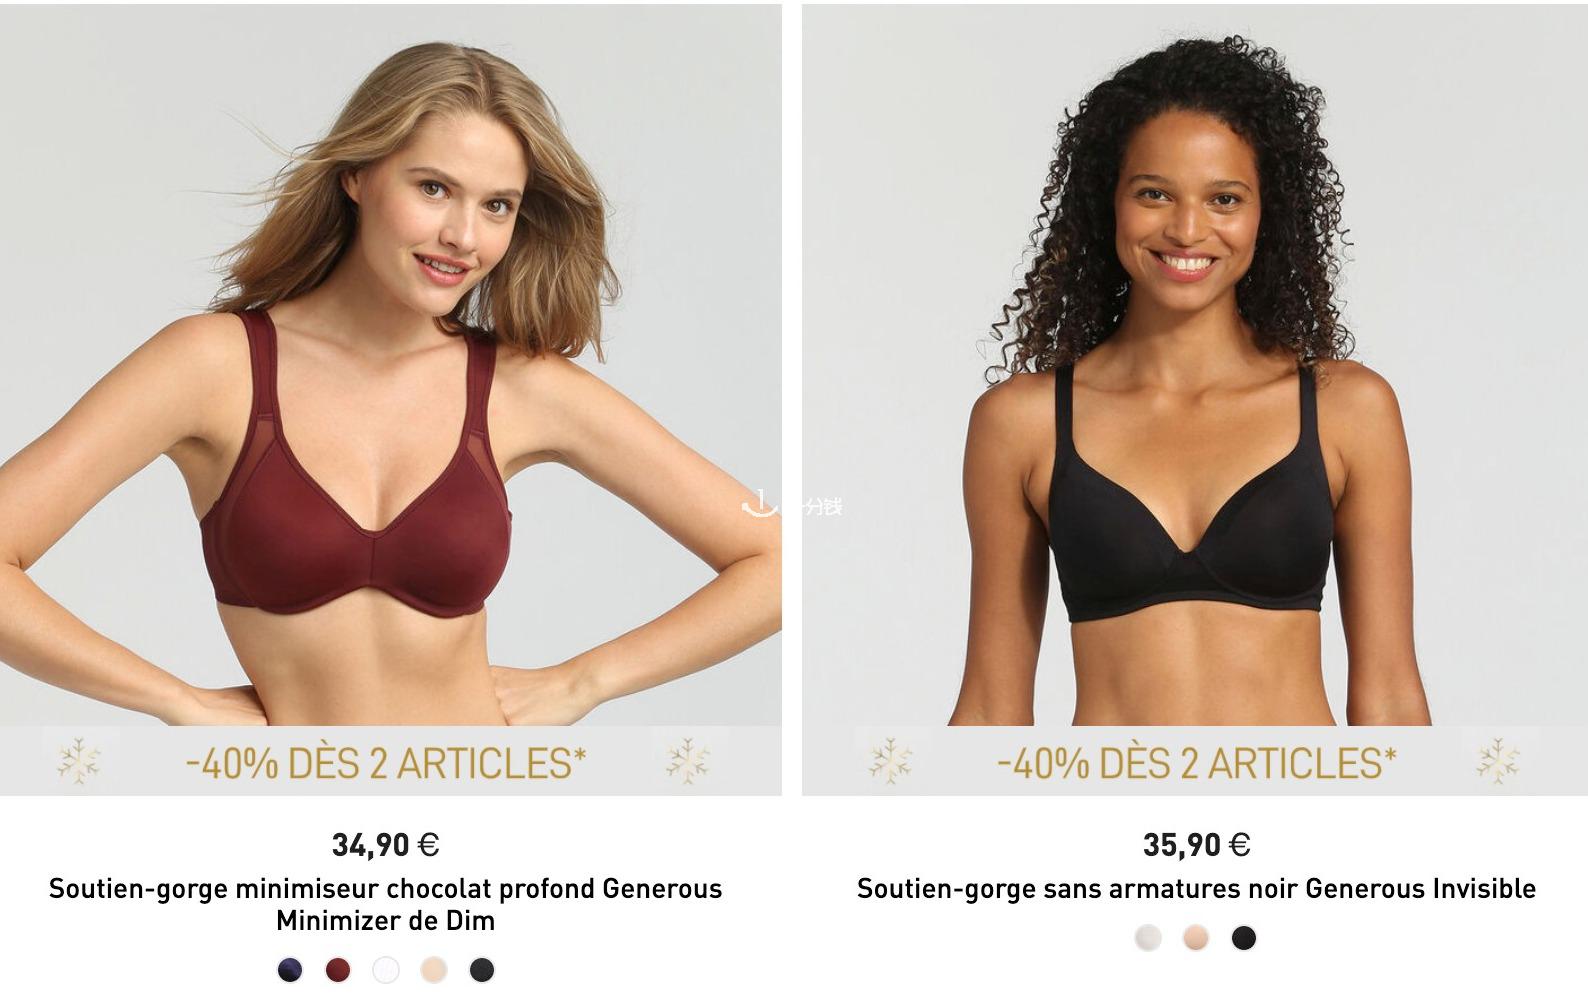Click the snowflake icon after the chocolate bra's promo text
The height and width of the screenshot is (1006, 1588).
688,761
